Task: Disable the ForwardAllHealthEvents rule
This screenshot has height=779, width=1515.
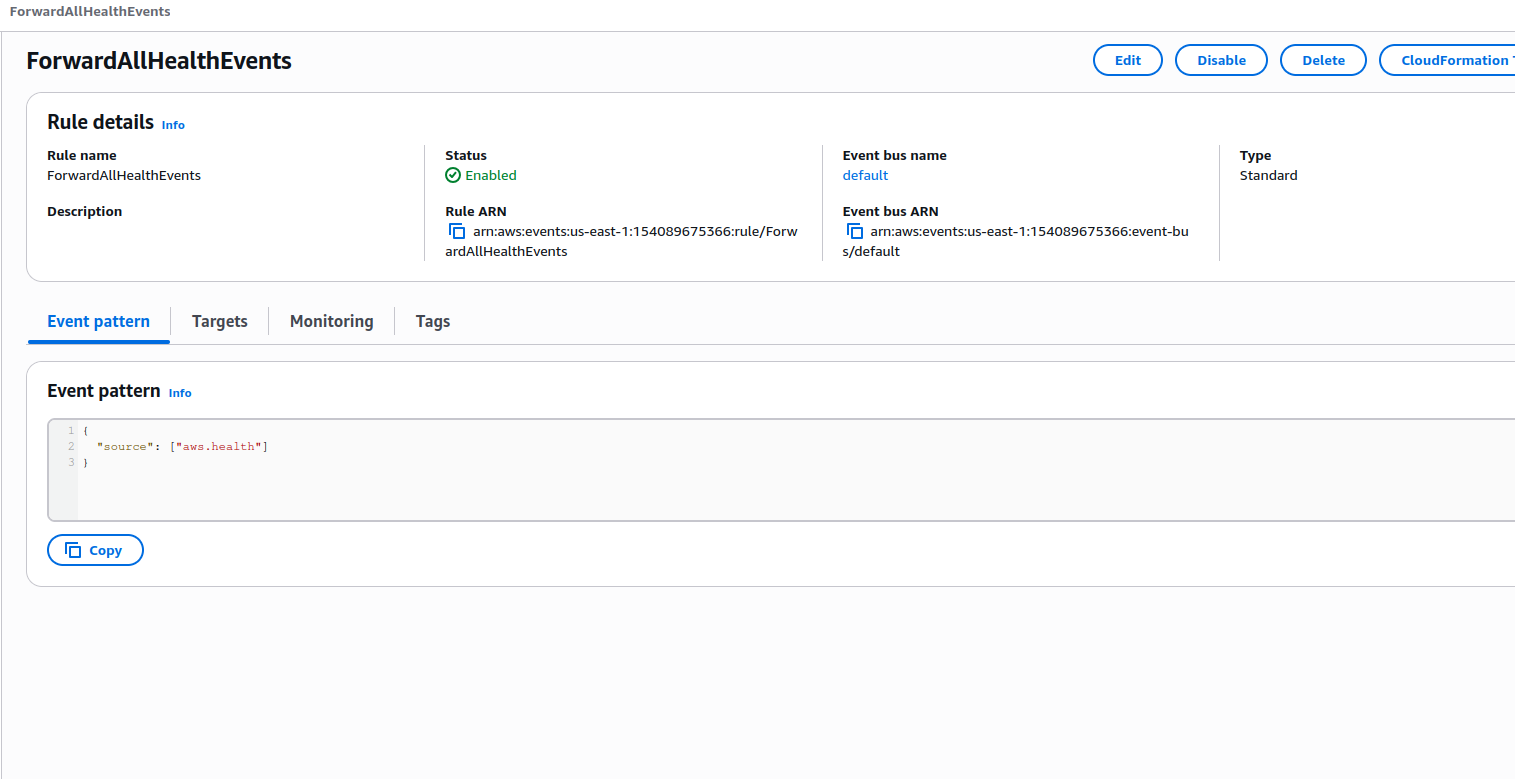Action: pyautogui.click(x=1221, y=60)
